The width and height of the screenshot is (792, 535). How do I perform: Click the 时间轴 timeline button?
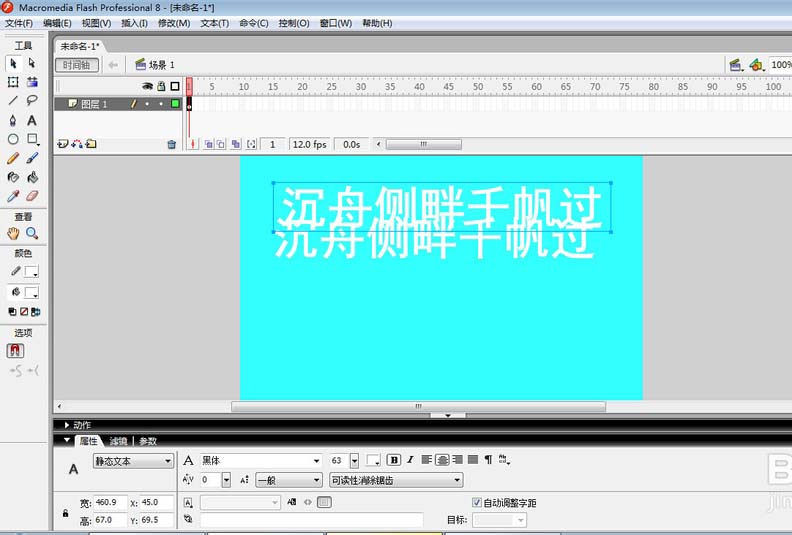[77, 65]
